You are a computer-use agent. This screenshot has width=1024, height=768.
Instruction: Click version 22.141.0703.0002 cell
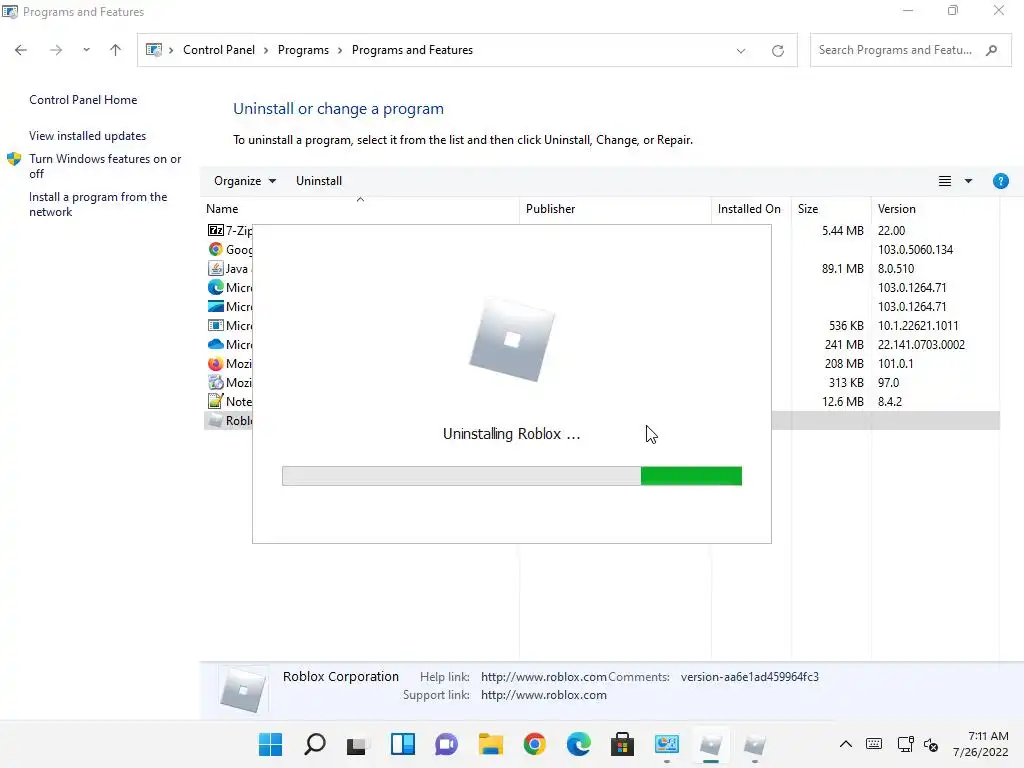921,344
